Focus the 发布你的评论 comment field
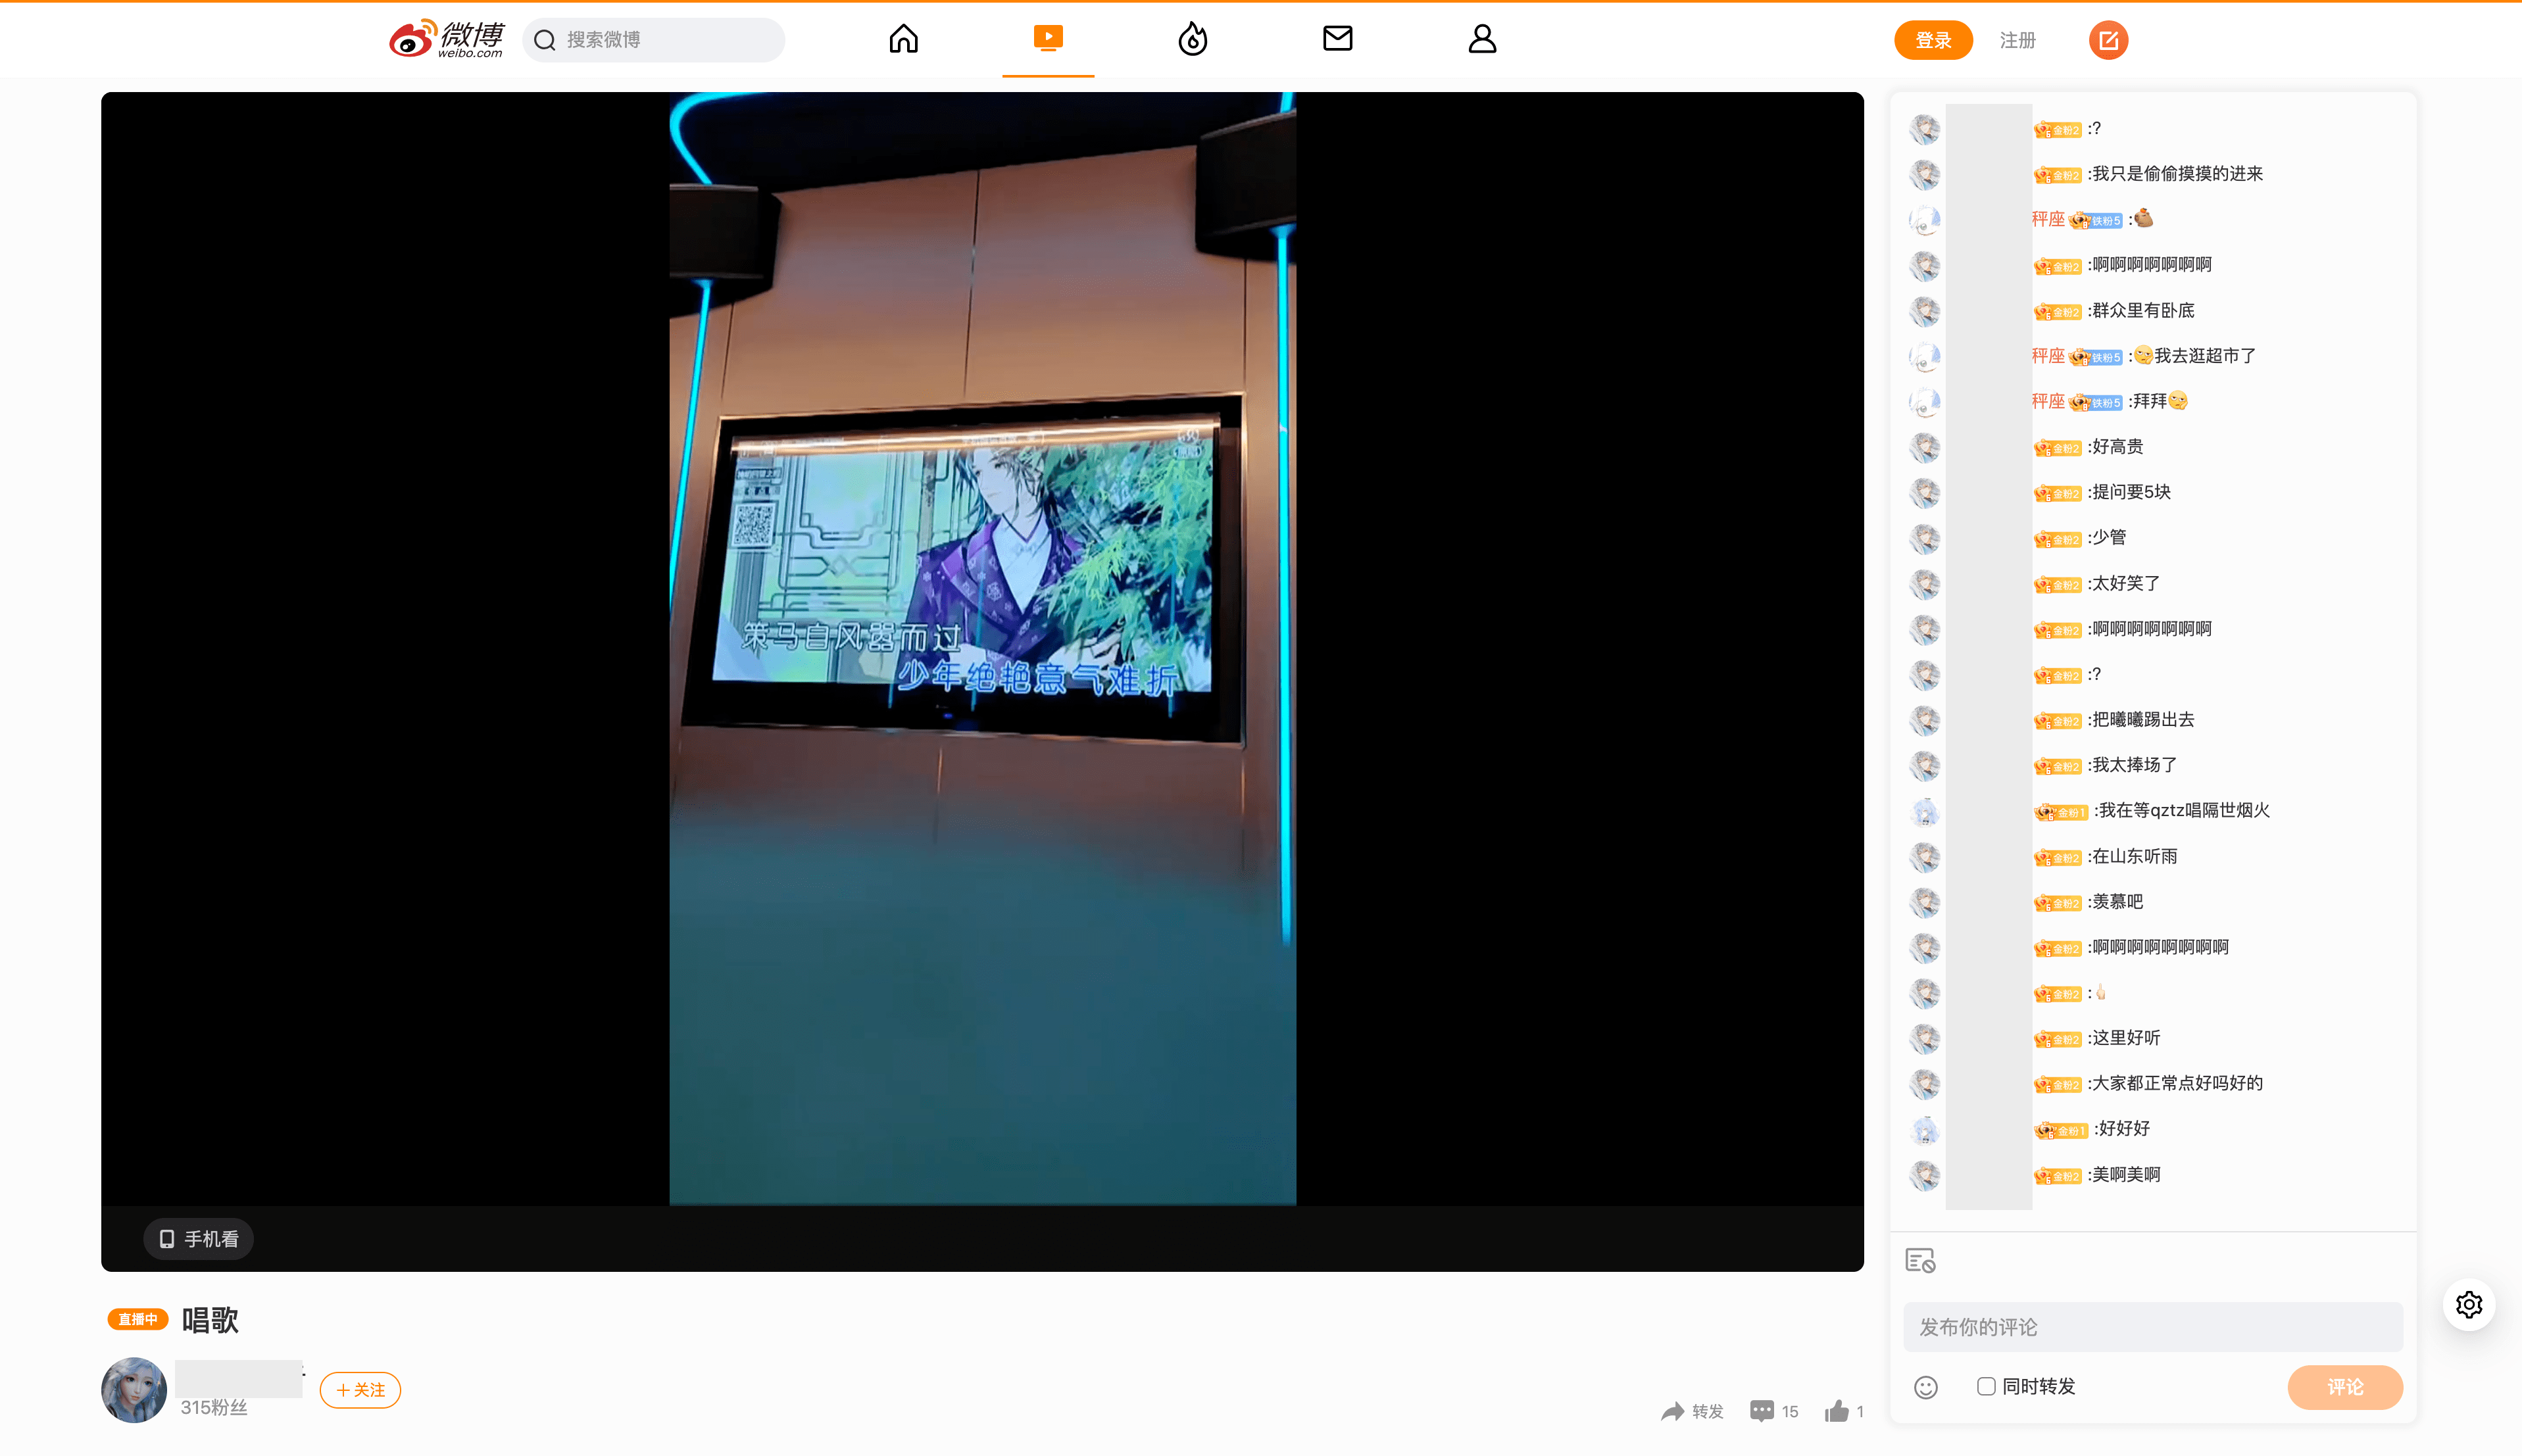2522x1456 pixels. [x=2152, y=1327]
